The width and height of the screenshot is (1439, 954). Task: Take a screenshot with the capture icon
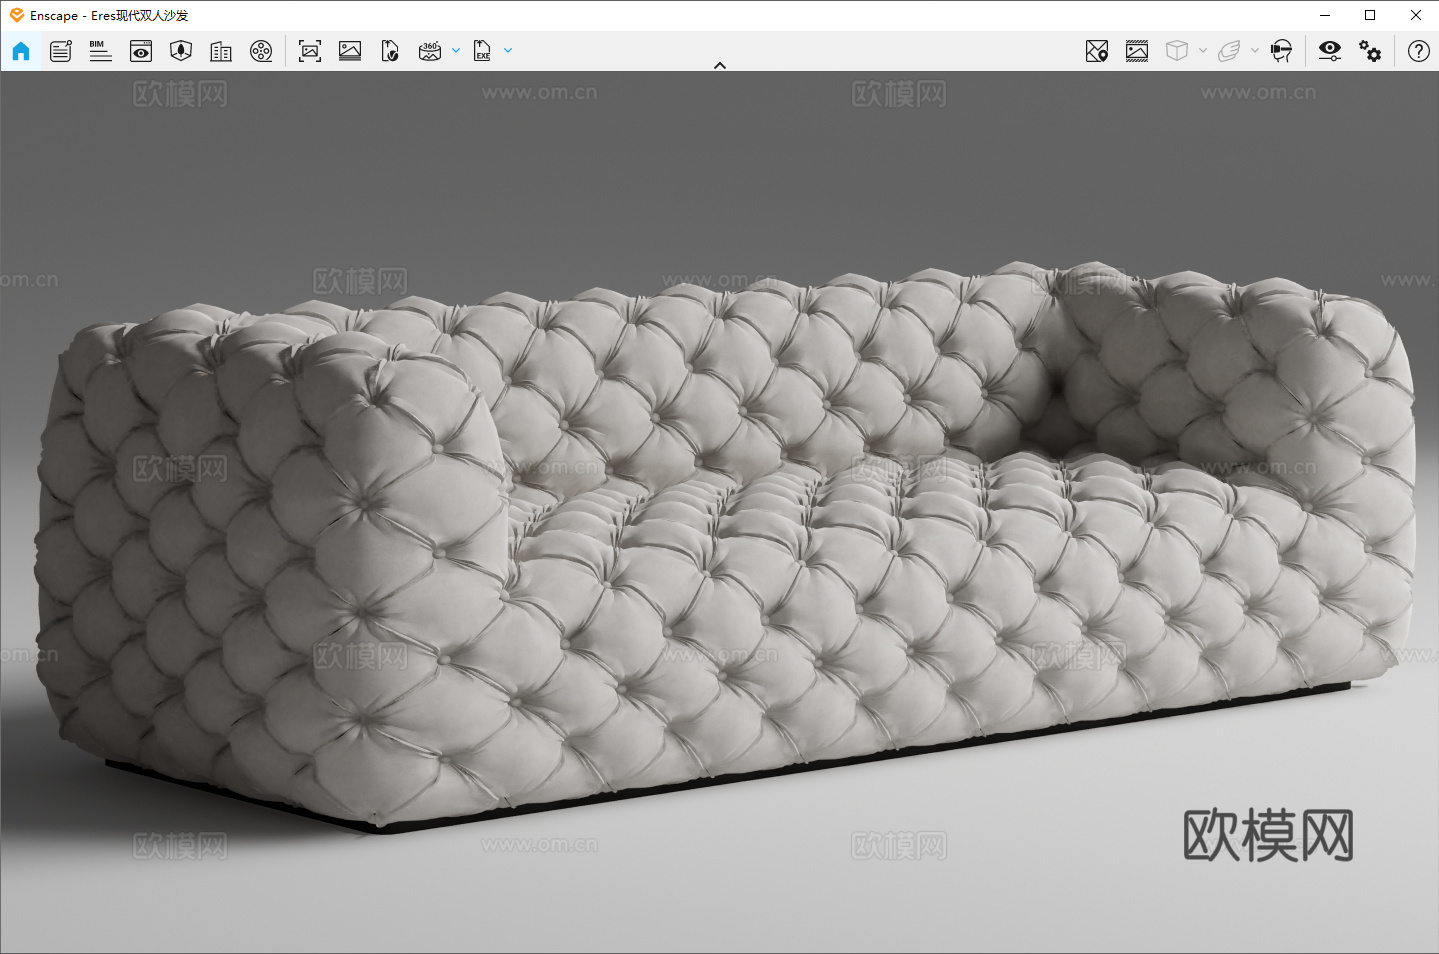pos(310,51)
